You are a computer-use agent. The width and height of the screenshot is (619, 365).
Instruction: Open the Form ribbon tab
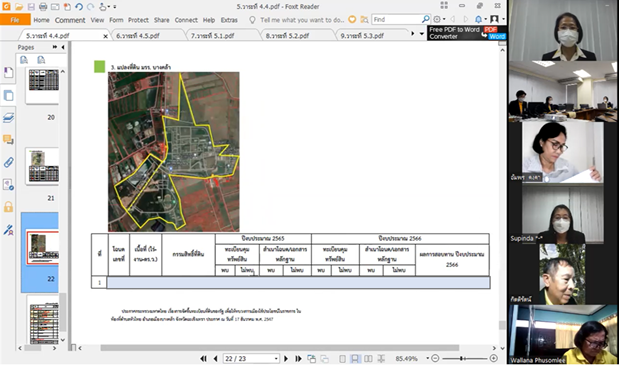[x=116, y=20]
